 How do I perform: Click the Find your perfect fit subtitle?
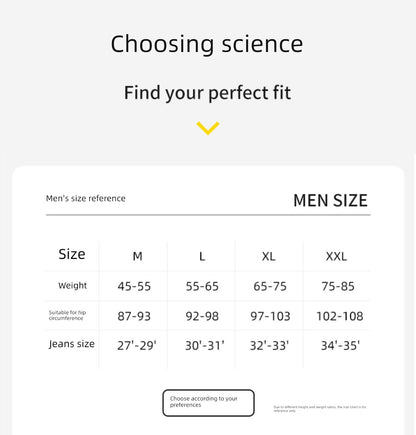point(207,93)
